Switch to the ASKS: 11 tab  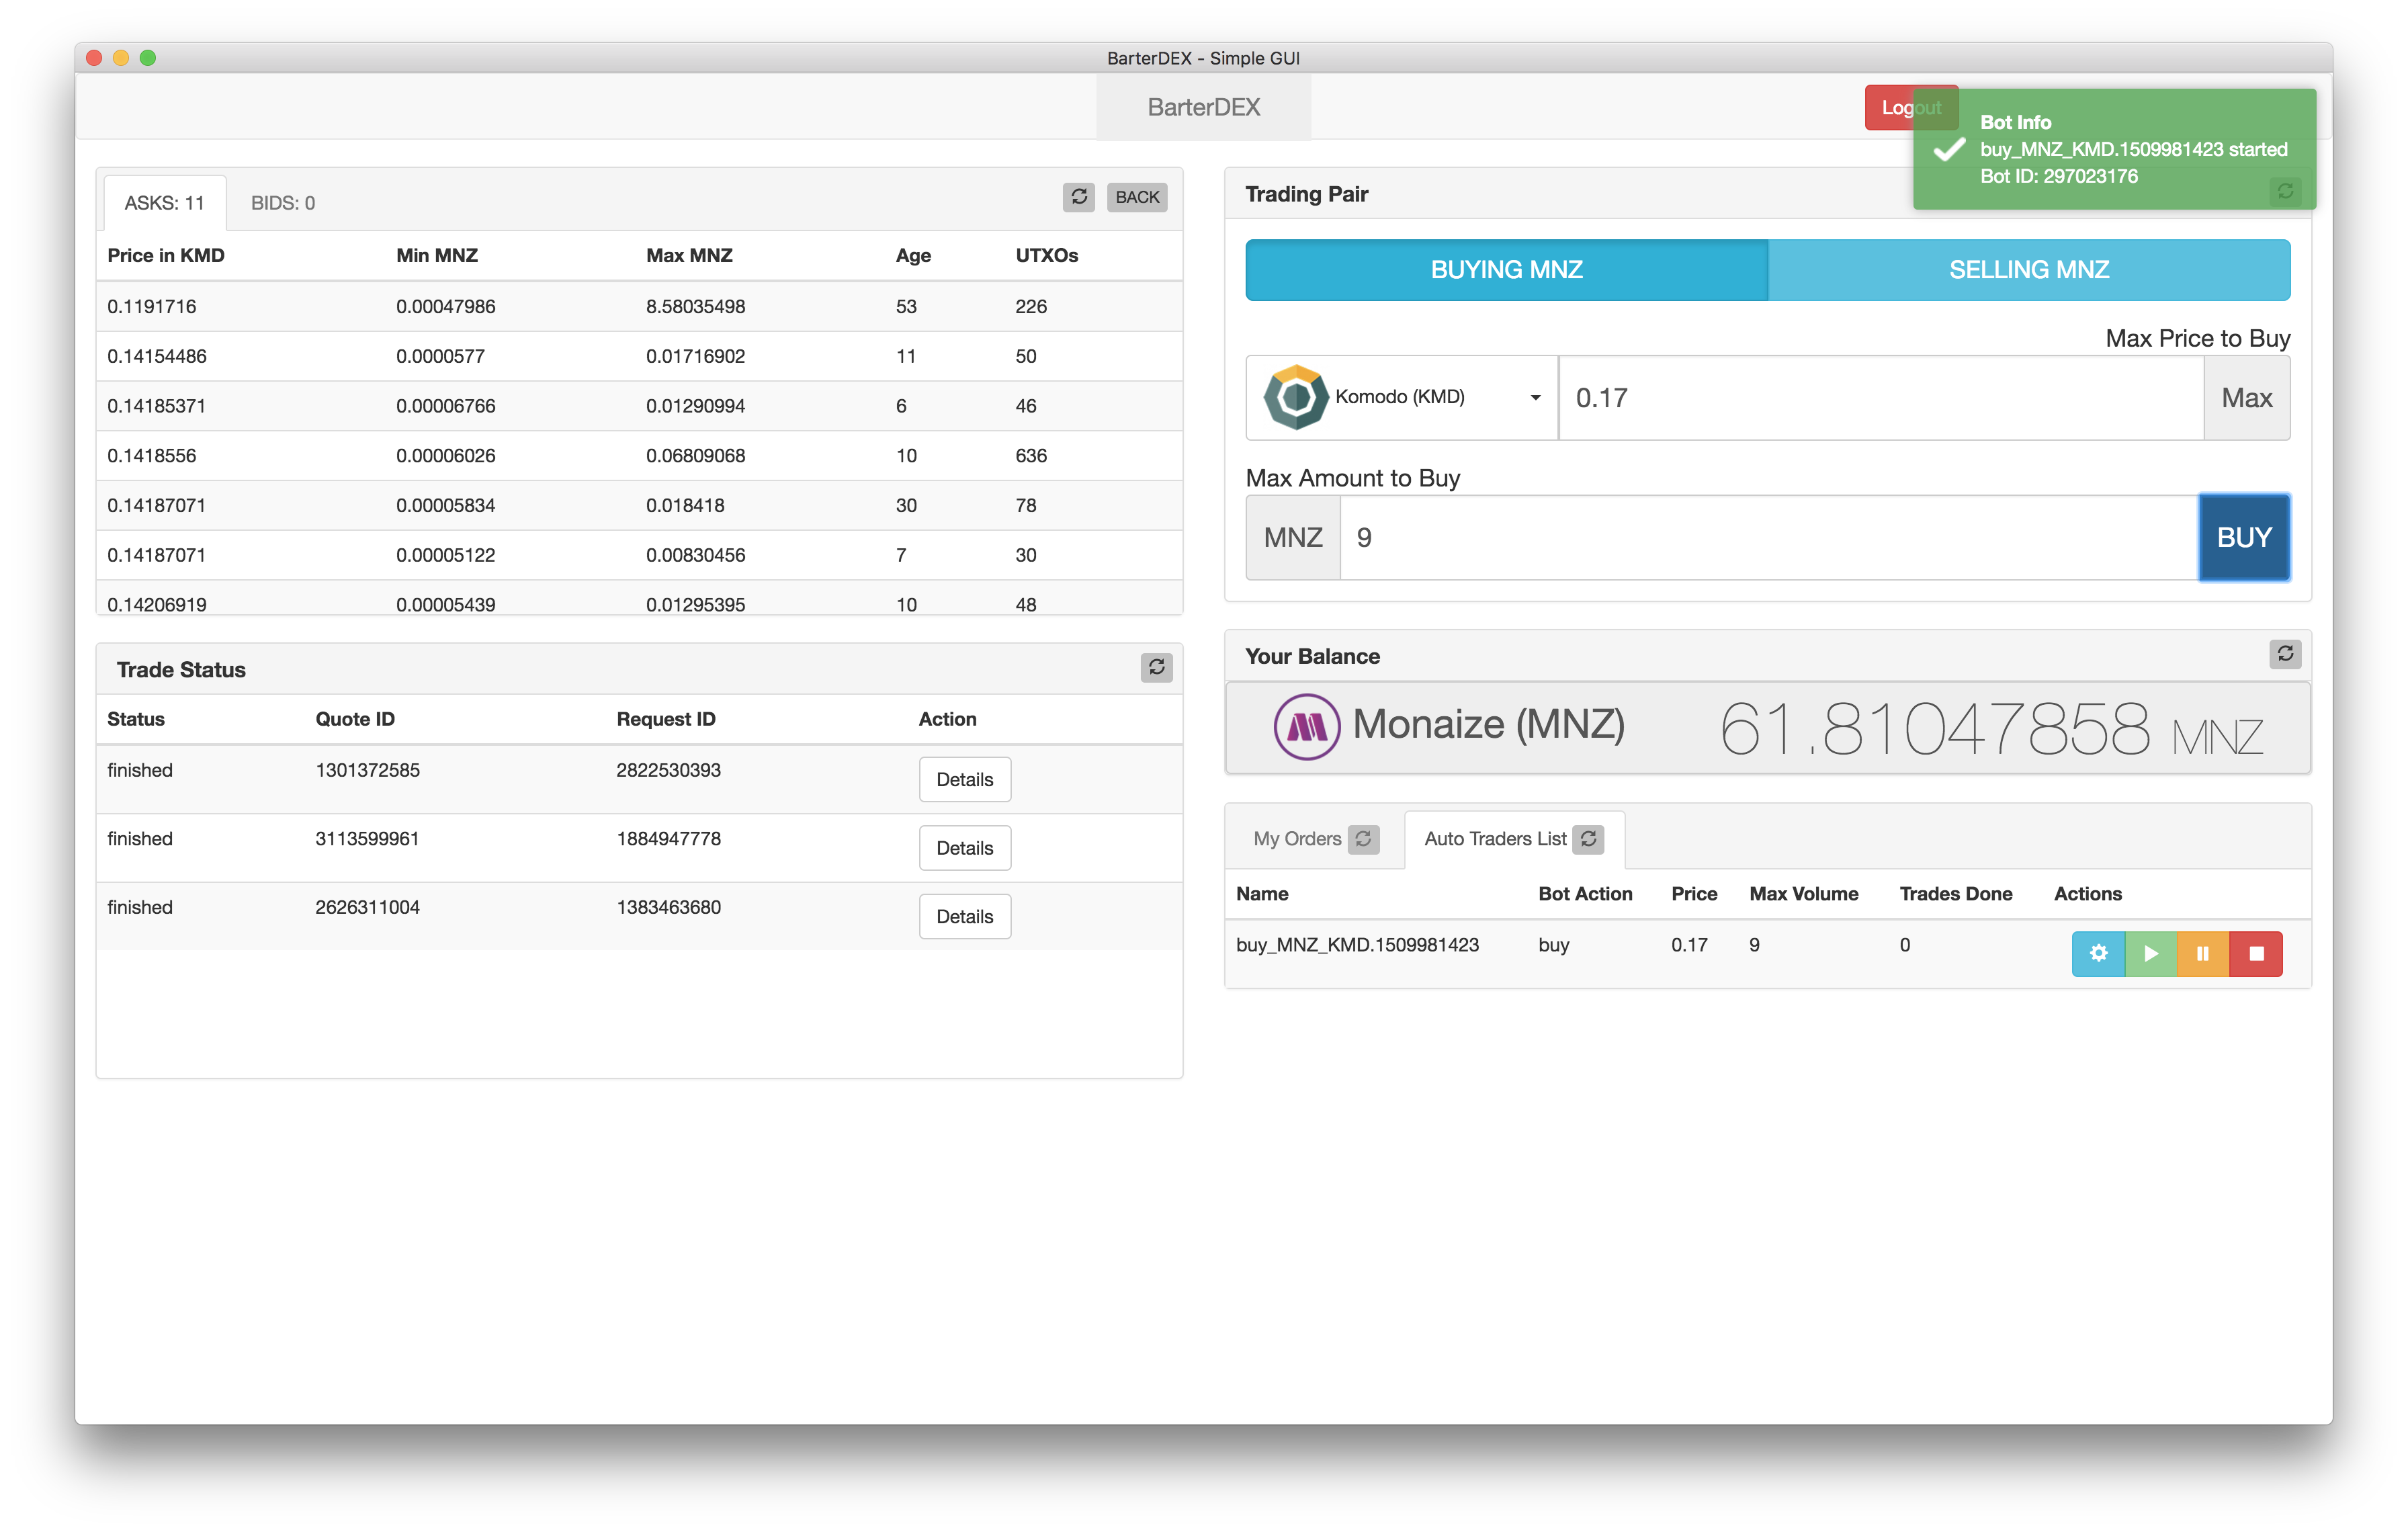[164, 203]
